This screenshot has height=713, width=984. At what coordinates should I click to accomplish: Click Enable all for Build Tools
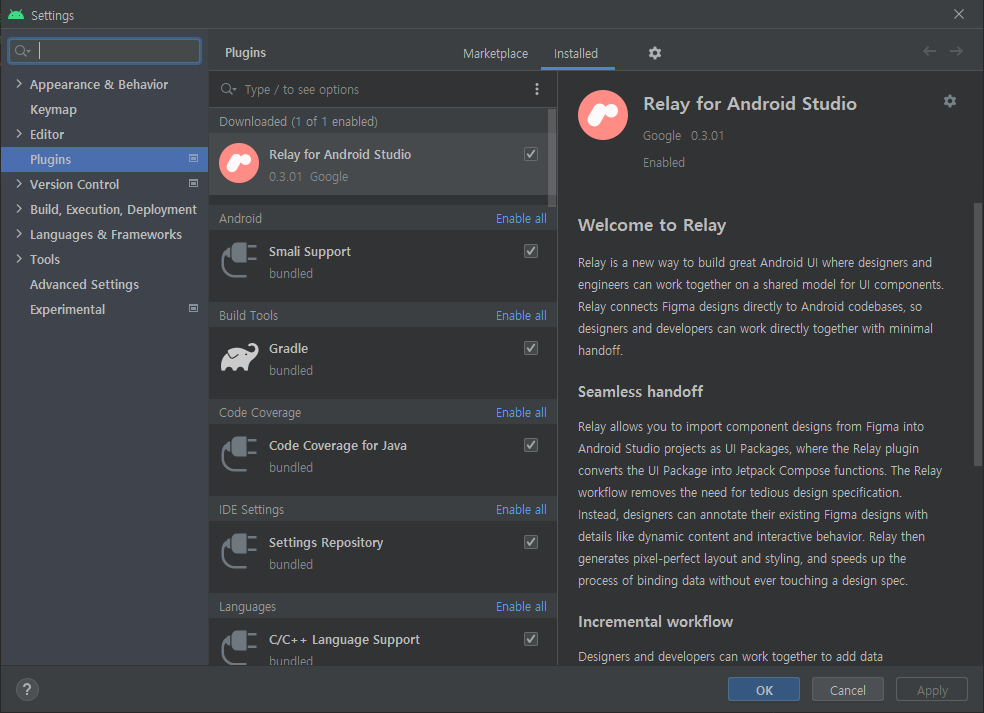coord(521,316)
